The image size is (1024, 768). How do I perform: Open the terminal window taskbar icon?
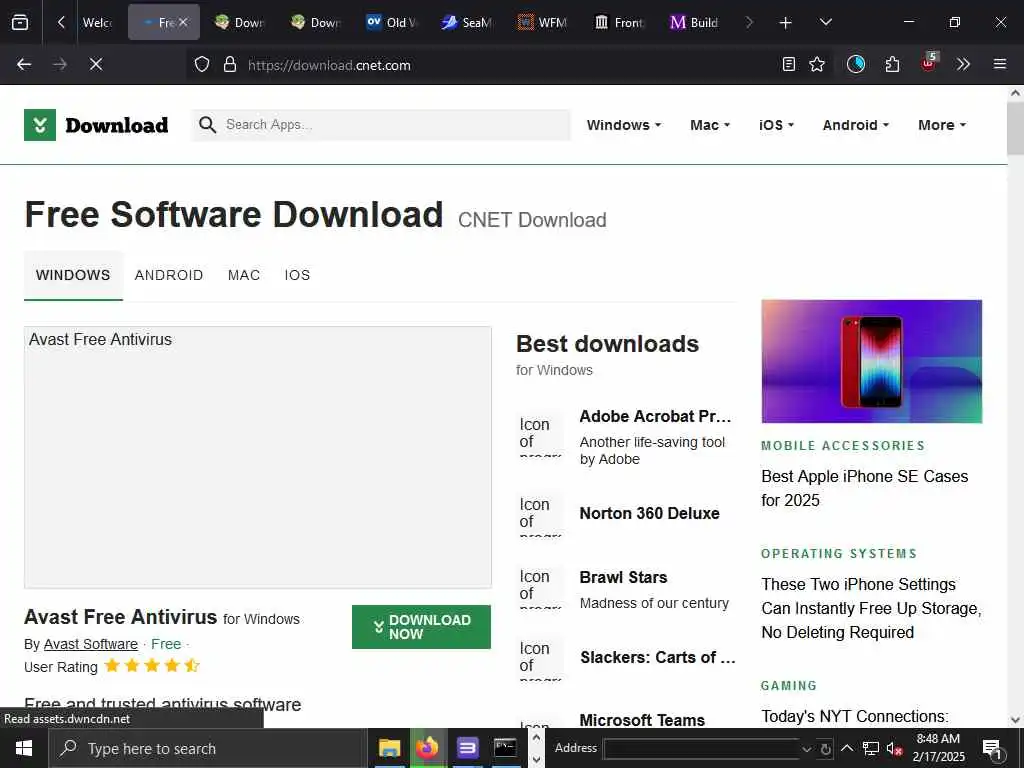point(505,748)
